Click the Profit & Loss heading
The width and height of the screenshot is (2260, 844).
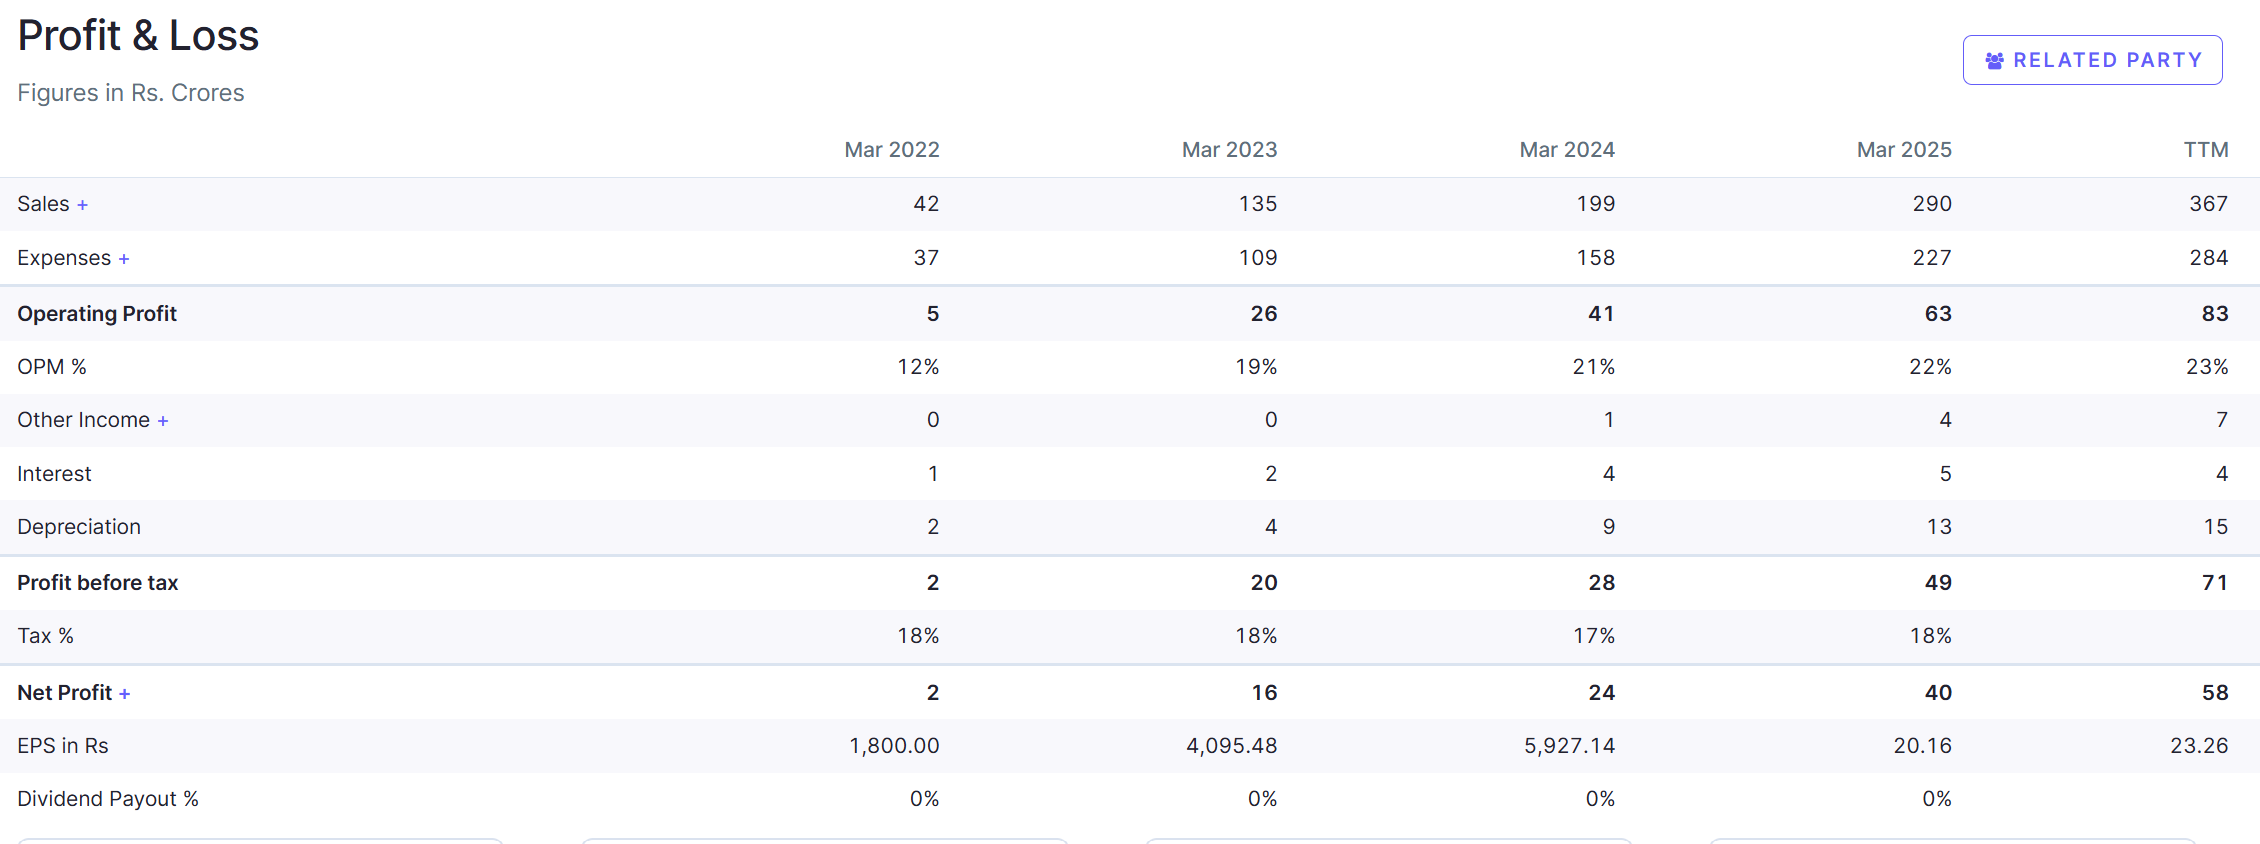coord(138,36)
